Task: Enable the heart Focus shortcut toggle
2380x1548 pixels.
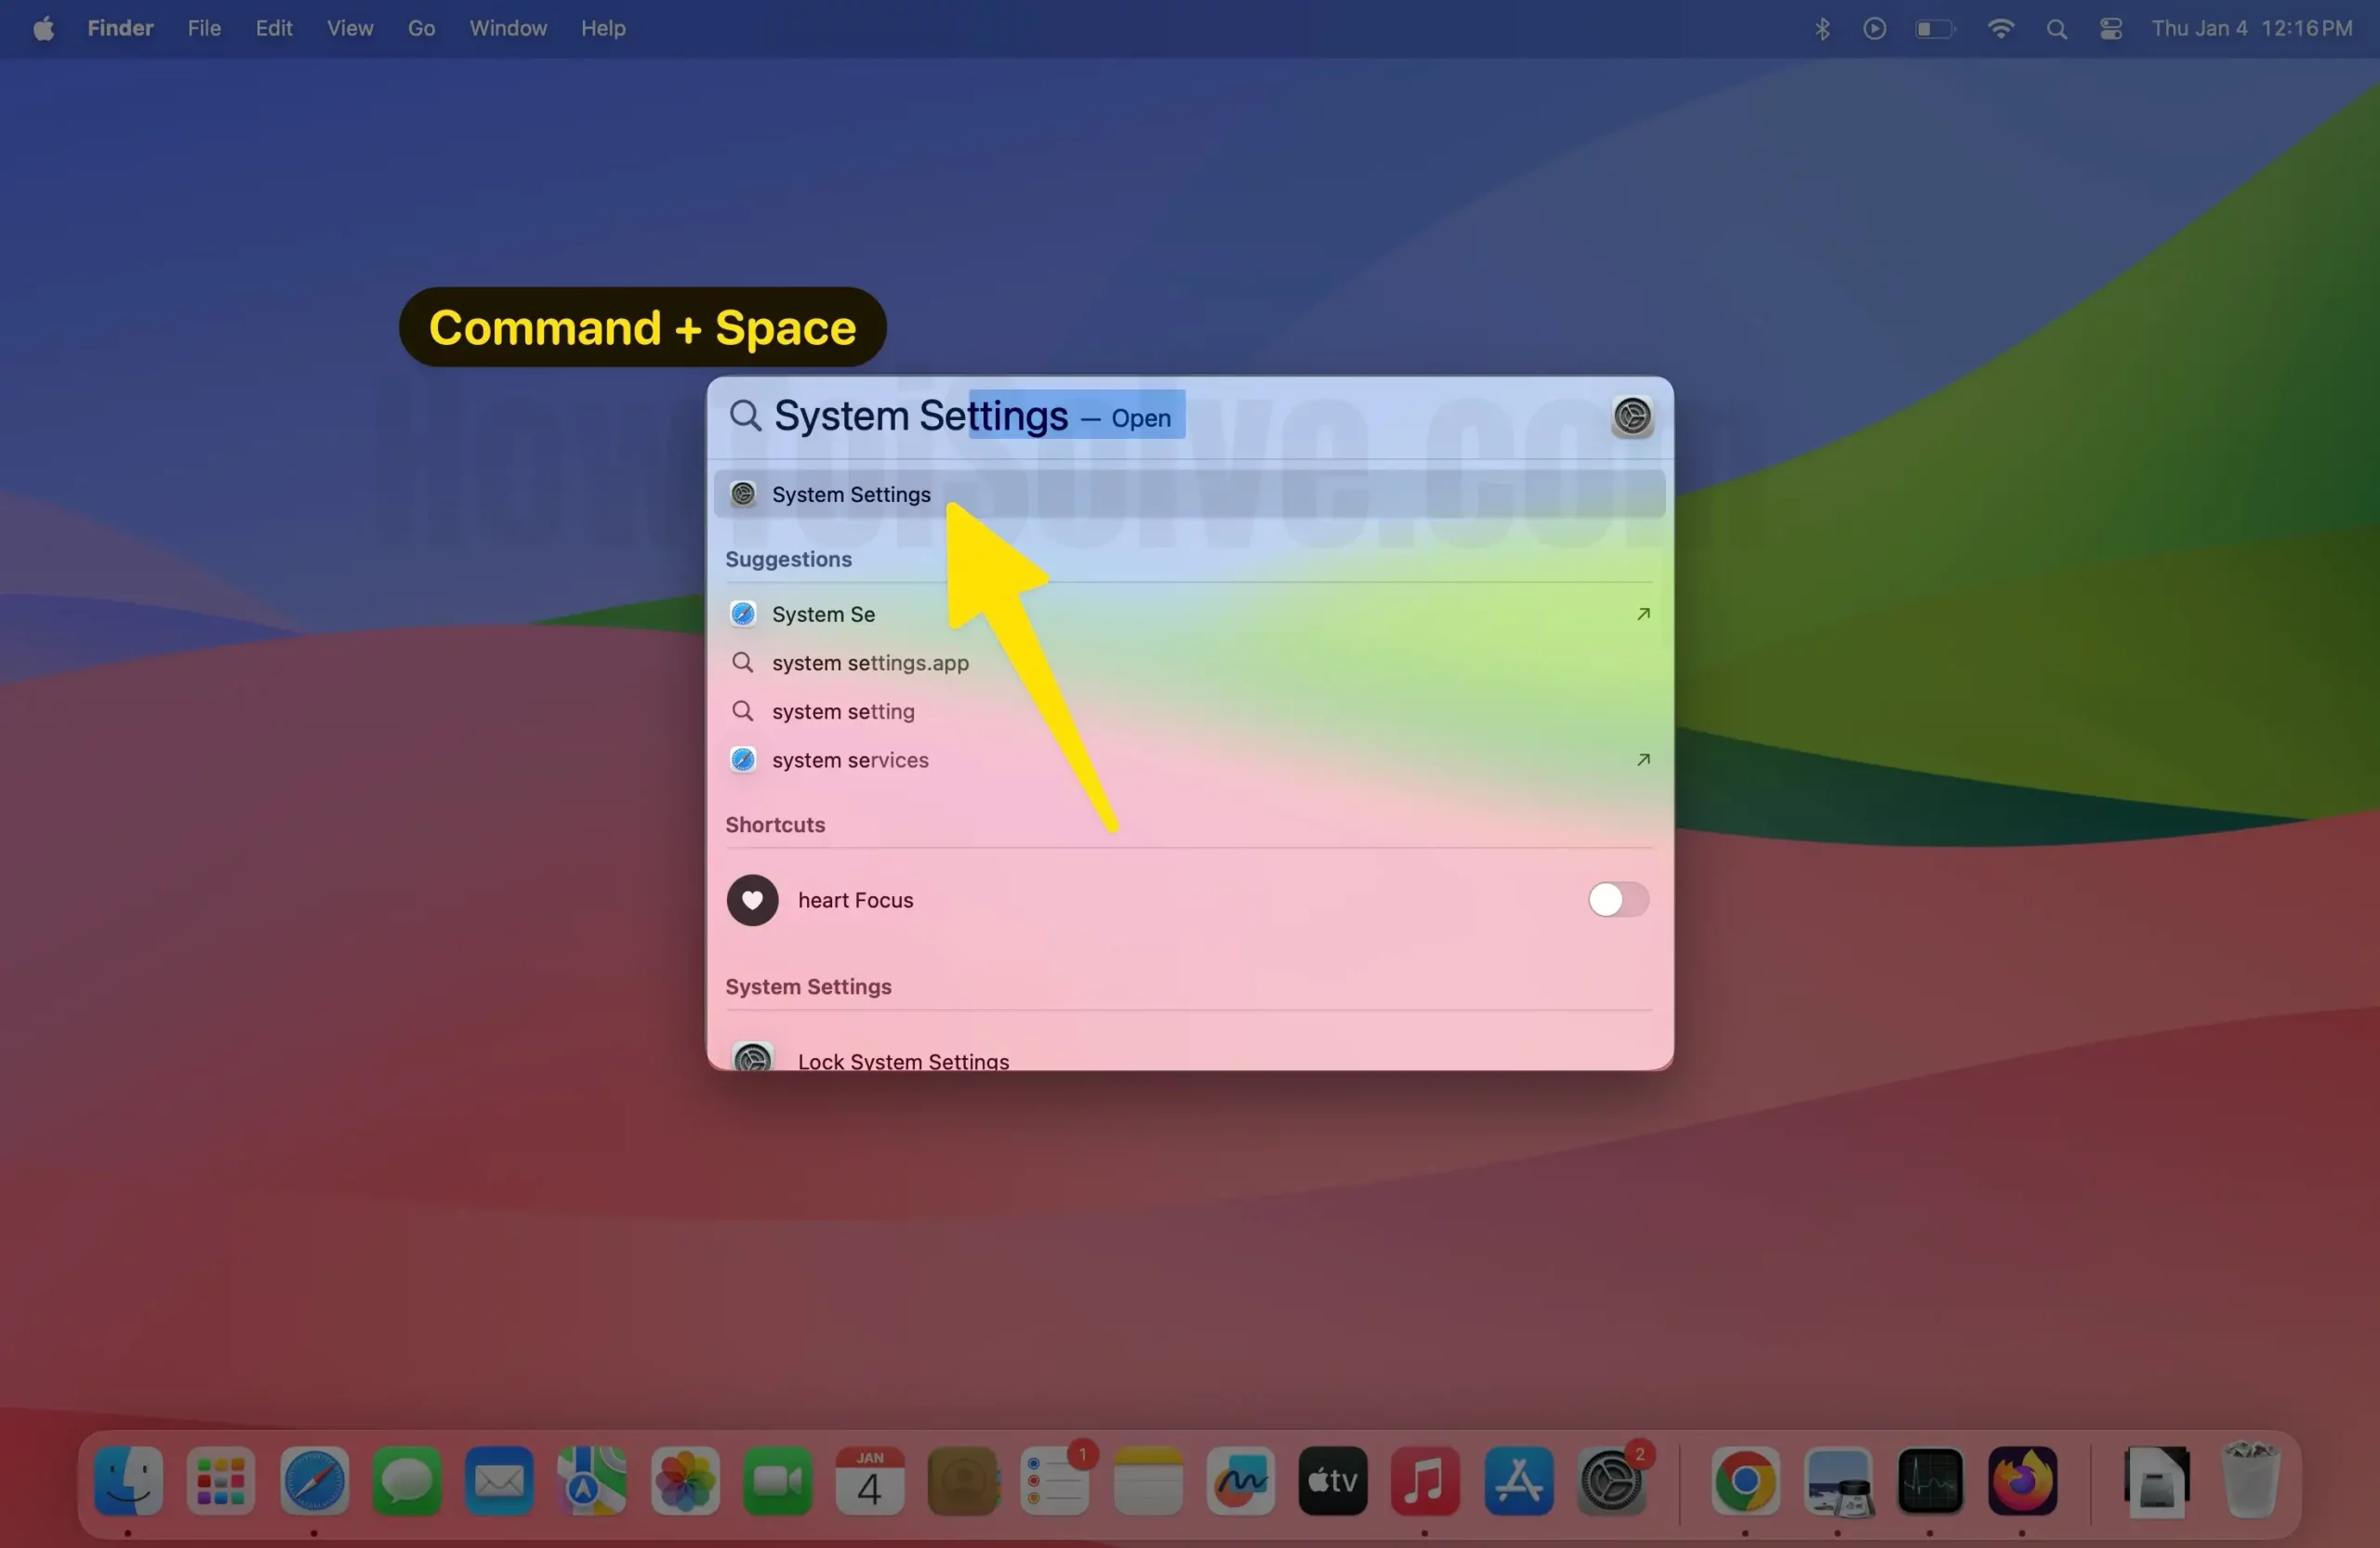Action: tap(1616, 899)
